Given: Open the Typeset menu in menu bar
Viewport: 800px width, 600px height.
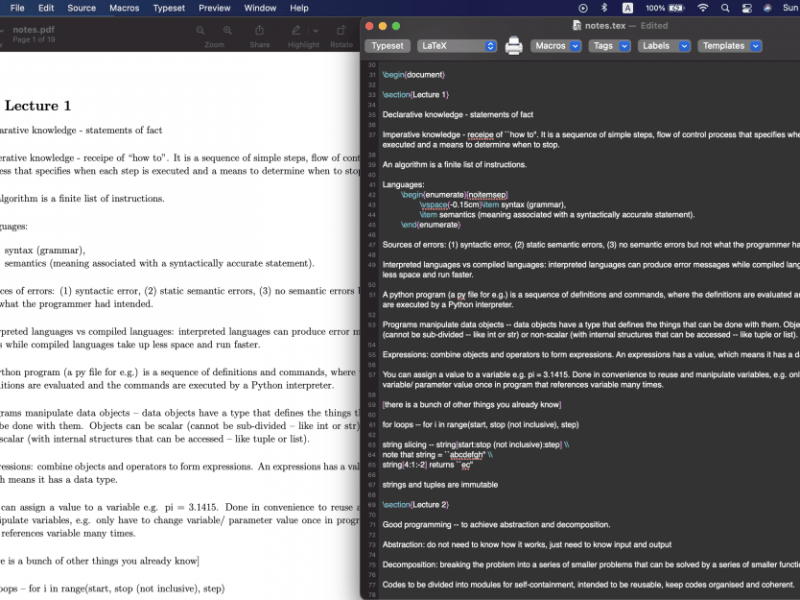Looking at the screenshot, I should tap(169, 8).
